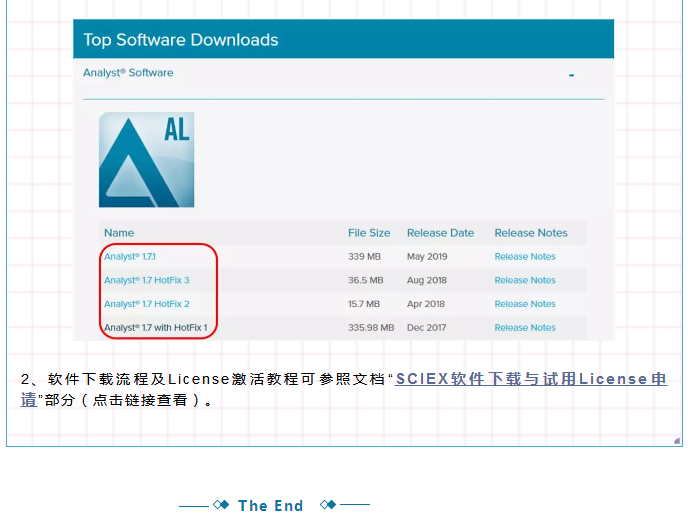Download Analyst 1.7 HotFix 3
Image resolution: width=688 pixels, height=517 pixels.
(147, 280)
